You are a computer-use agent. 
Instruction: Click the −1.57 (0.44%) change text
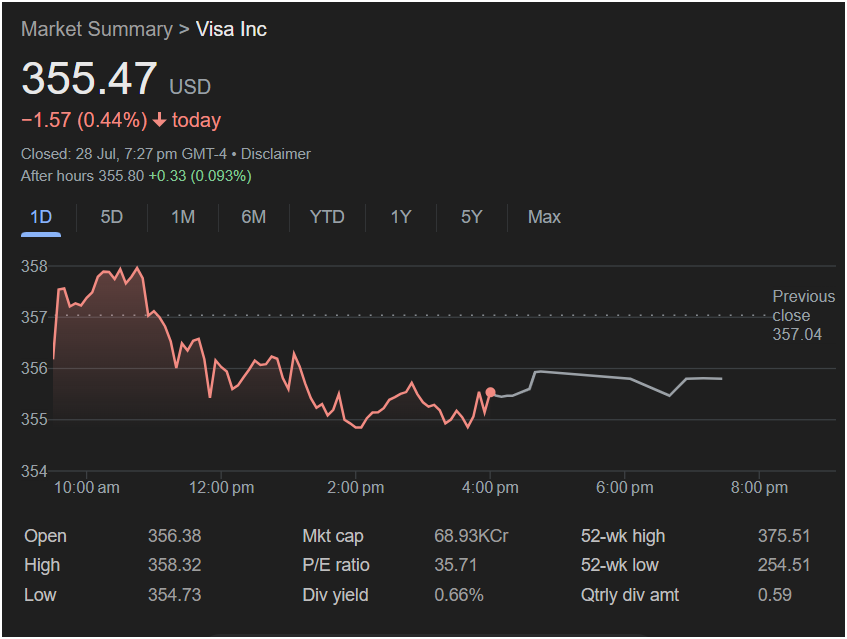tap(84, 120)
